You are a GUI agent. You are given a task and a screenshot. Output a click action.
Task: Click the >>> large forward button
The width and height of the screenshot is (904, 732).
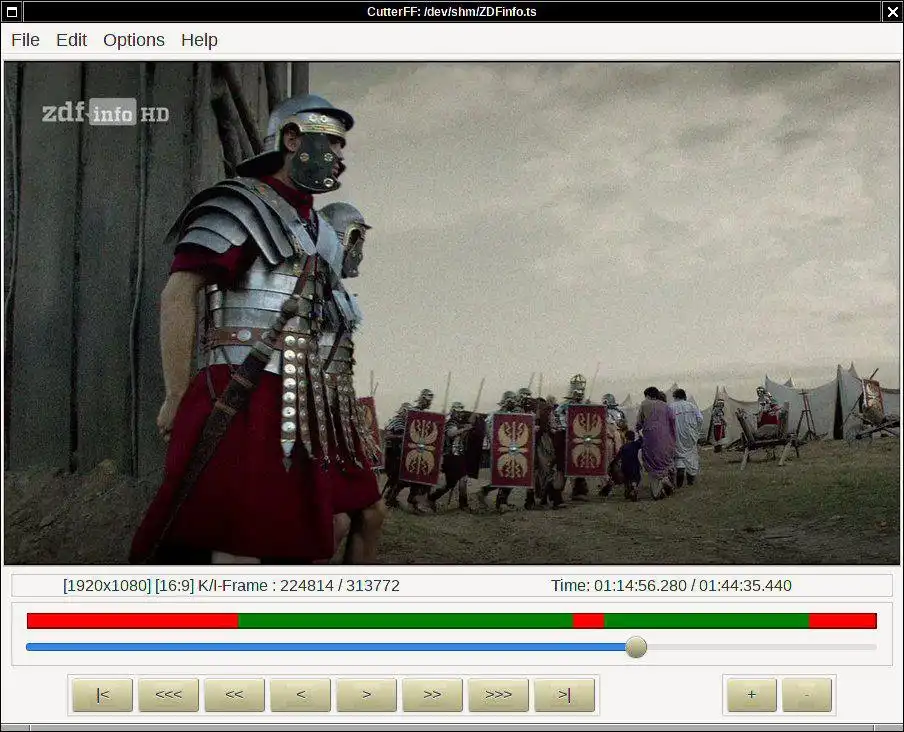coord(499,695)
